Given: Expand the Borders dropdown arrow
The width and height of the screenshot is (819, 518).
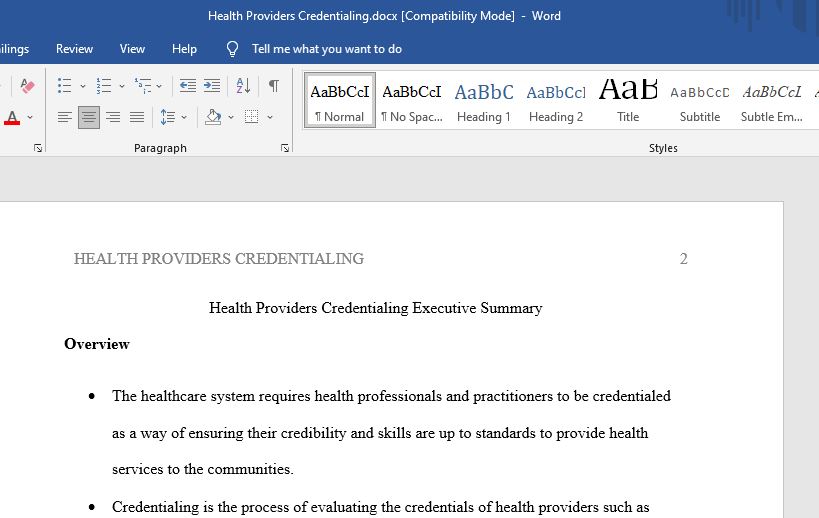Looking at the screenshot, I should (270, 117).
